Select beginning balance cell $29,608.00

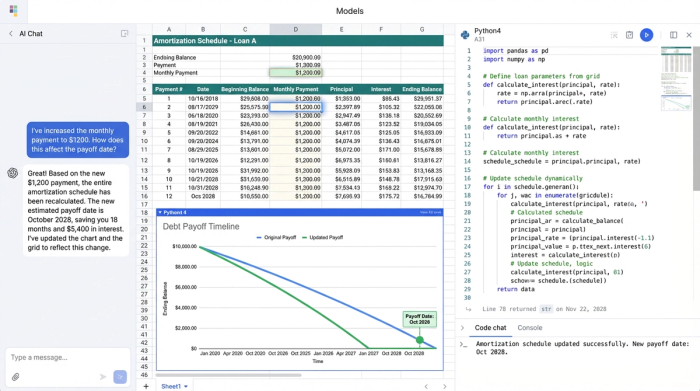(x=245, y=99)
